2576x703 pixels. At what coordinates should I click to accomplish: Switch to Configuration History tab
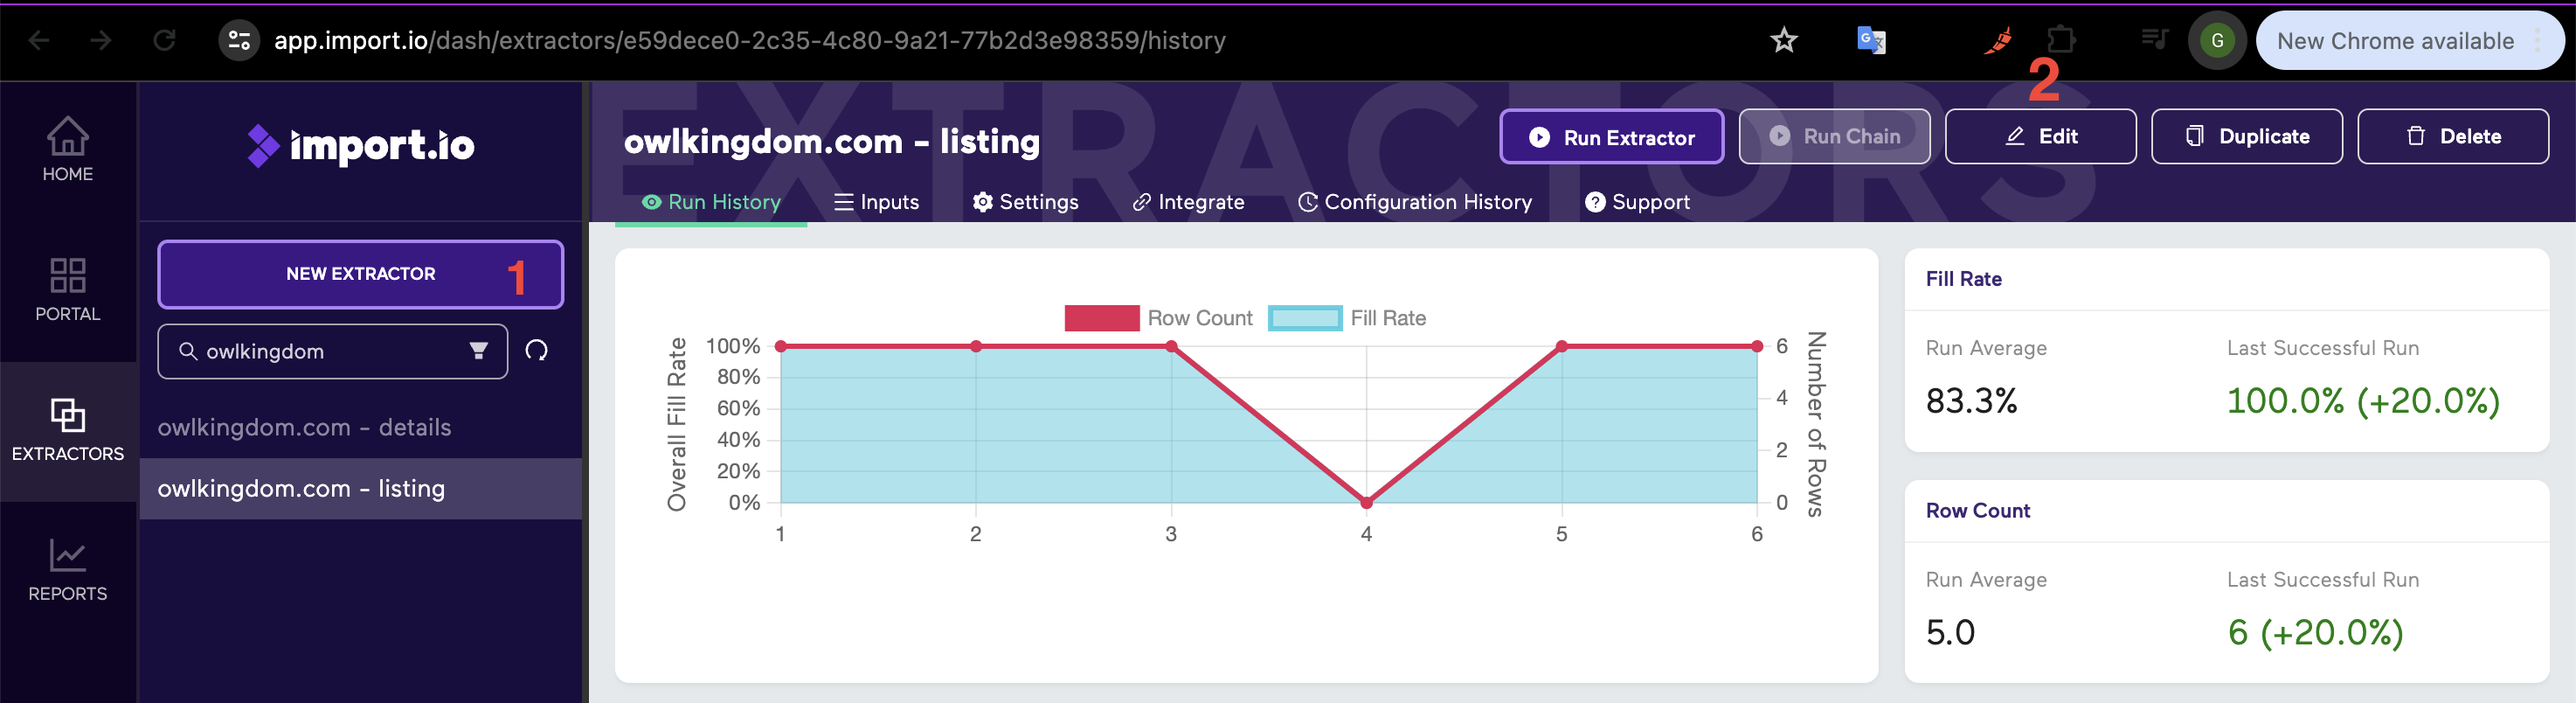click(x=1414, y=202)
